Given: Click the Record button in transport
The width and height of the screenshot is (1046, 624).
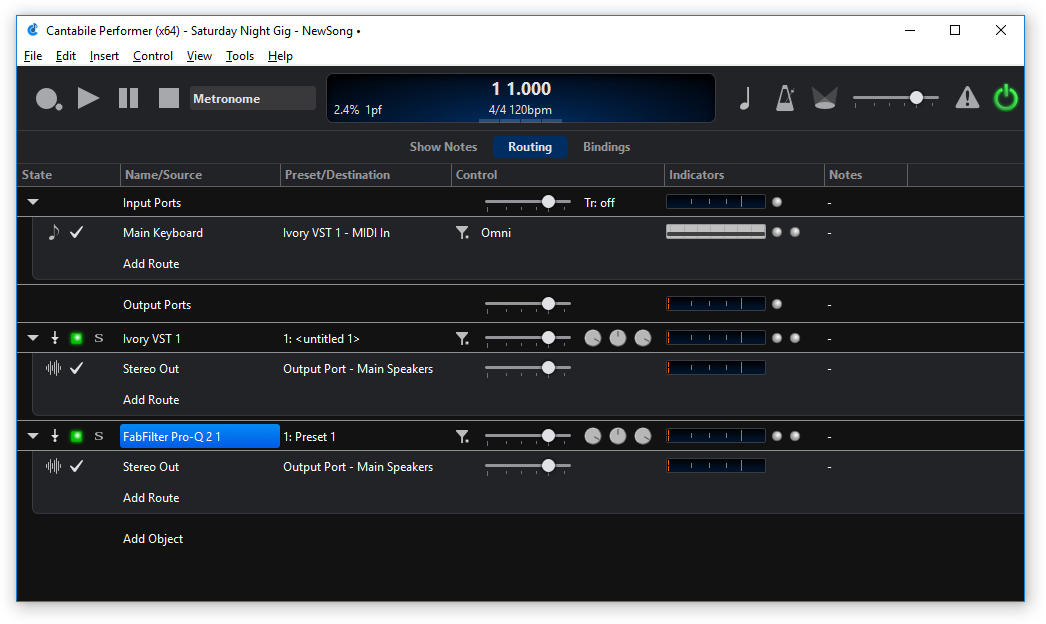Looking at the screenshot, I should pos(48,99).
